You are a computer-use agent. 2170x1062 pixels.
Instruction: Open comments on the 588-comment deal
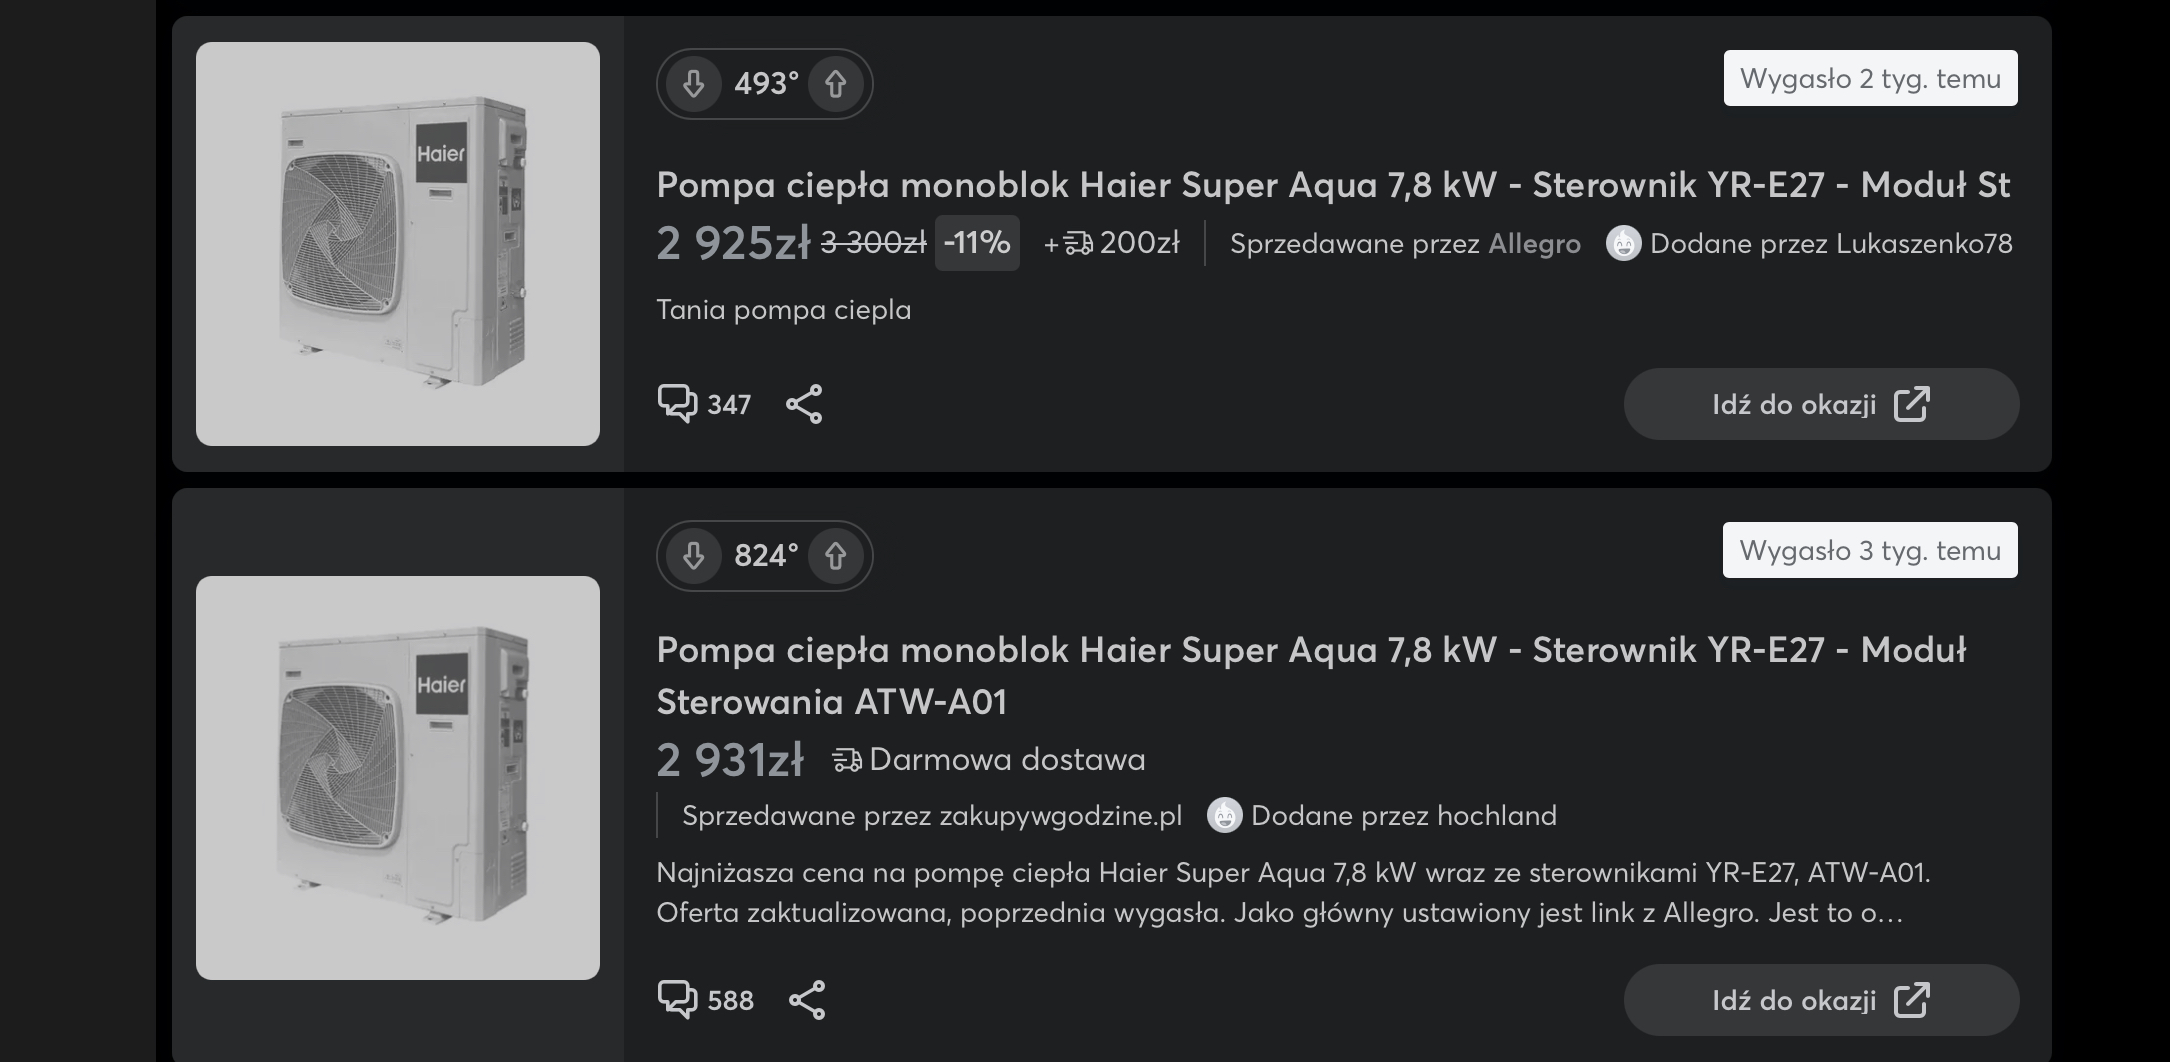click(x=705, y=1000)
